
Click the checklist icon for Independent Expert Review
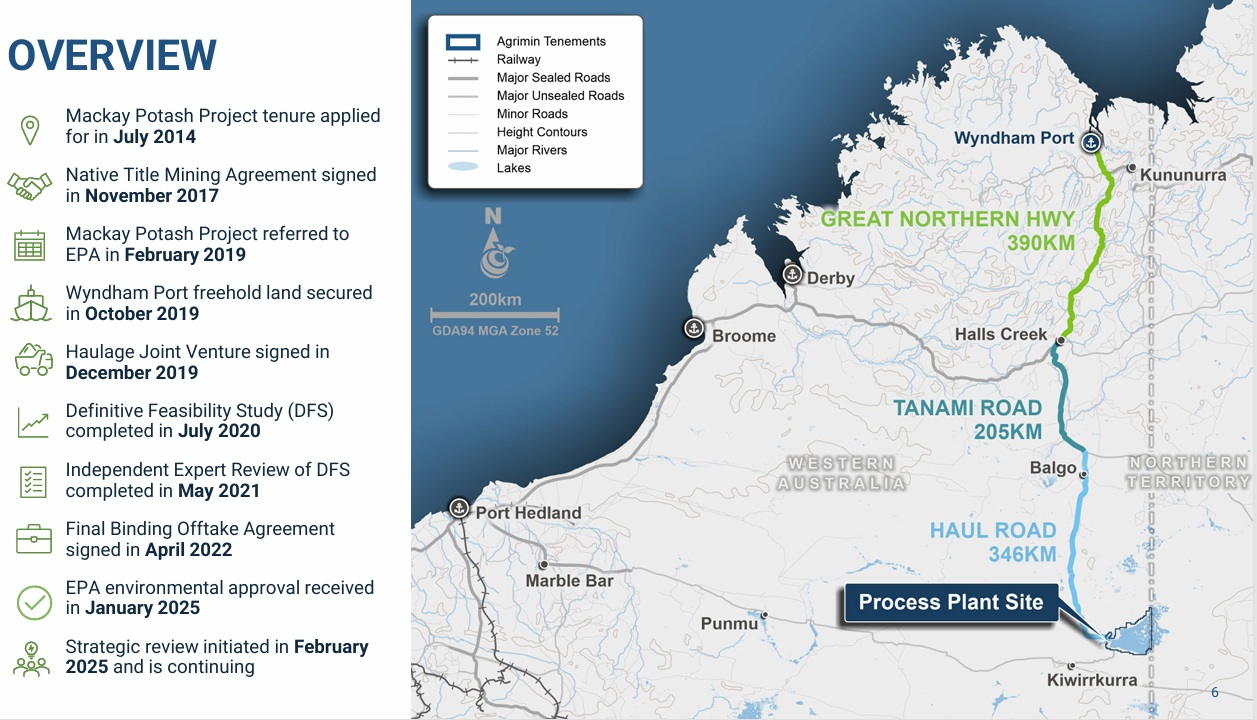click(x=33, y=481)
